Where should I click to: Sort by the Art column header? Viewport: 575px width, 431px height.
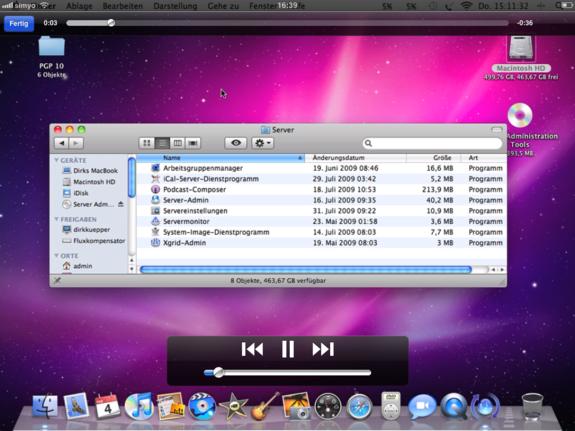tap(484, 158)
